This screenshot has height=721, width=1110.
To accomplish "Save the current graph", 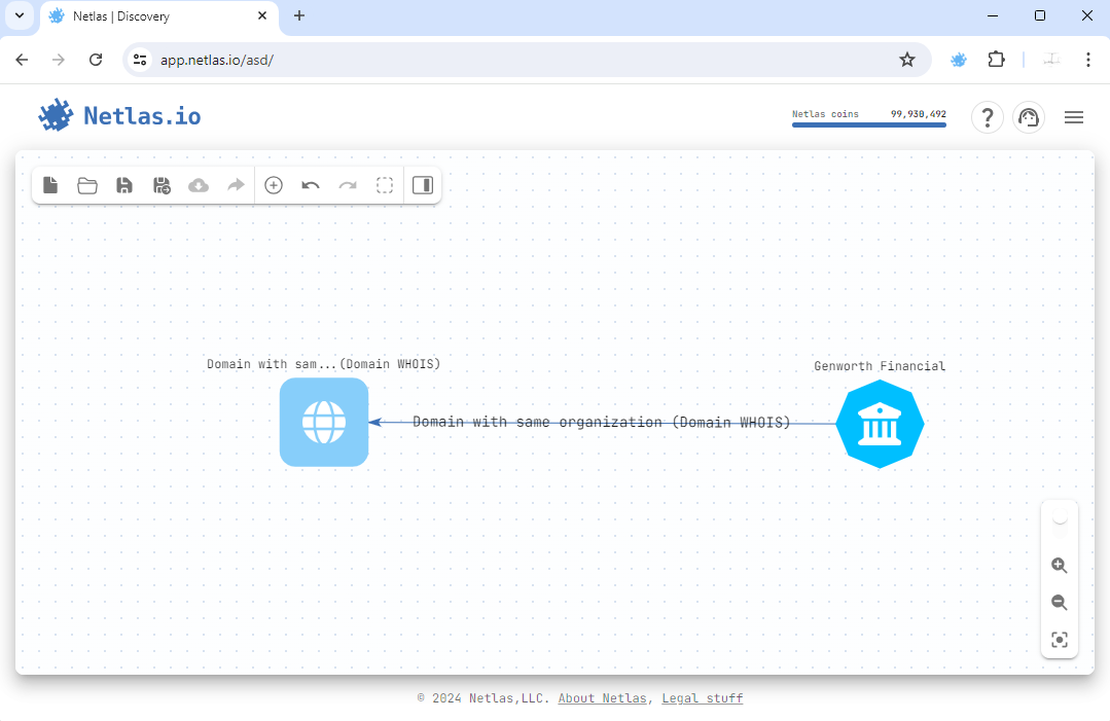I will pos(124,185).
